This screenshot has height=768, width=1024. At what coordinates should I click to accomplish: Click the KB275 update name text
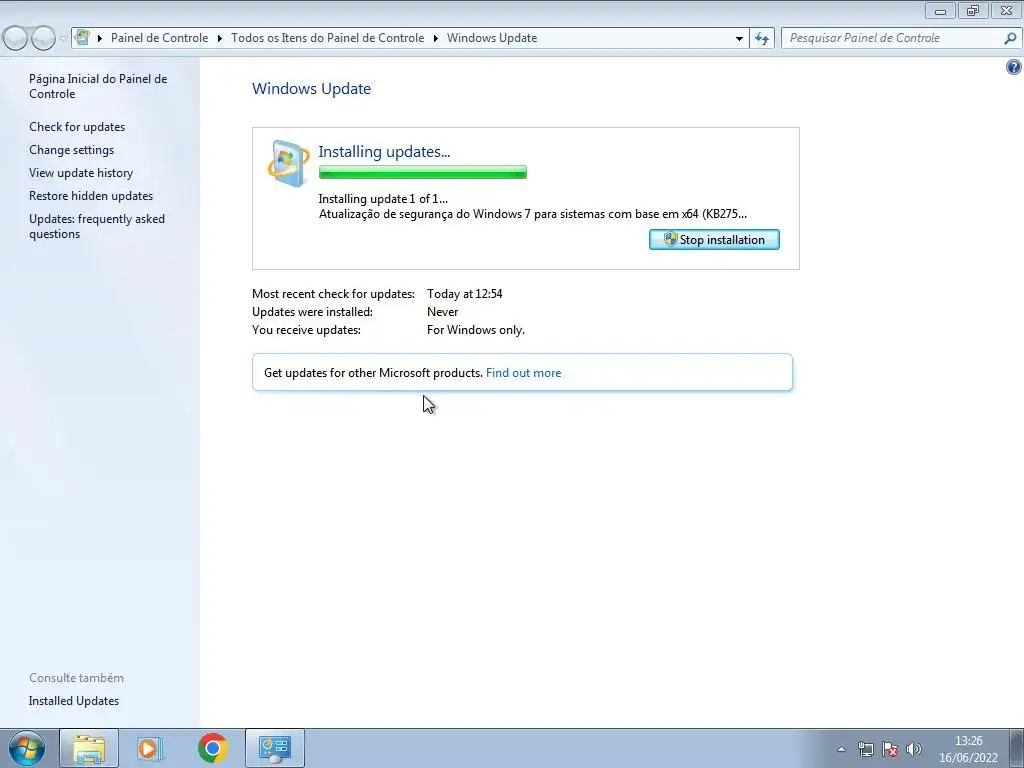[x=533, y=214]
